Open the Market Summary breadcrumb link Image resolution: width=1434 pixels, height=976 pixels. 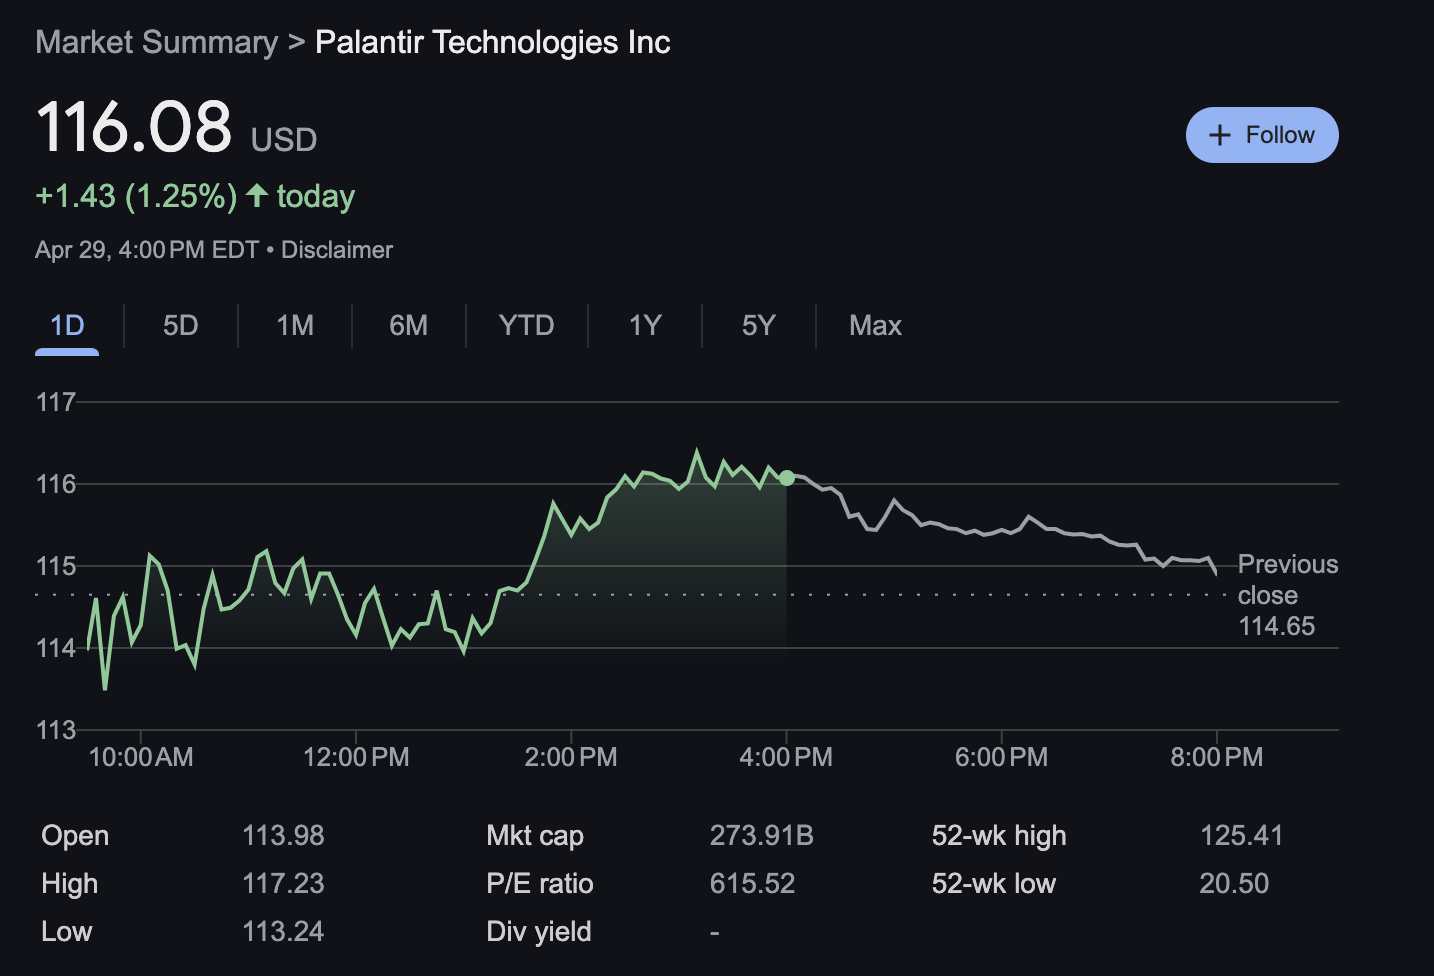tap(157, 42)
